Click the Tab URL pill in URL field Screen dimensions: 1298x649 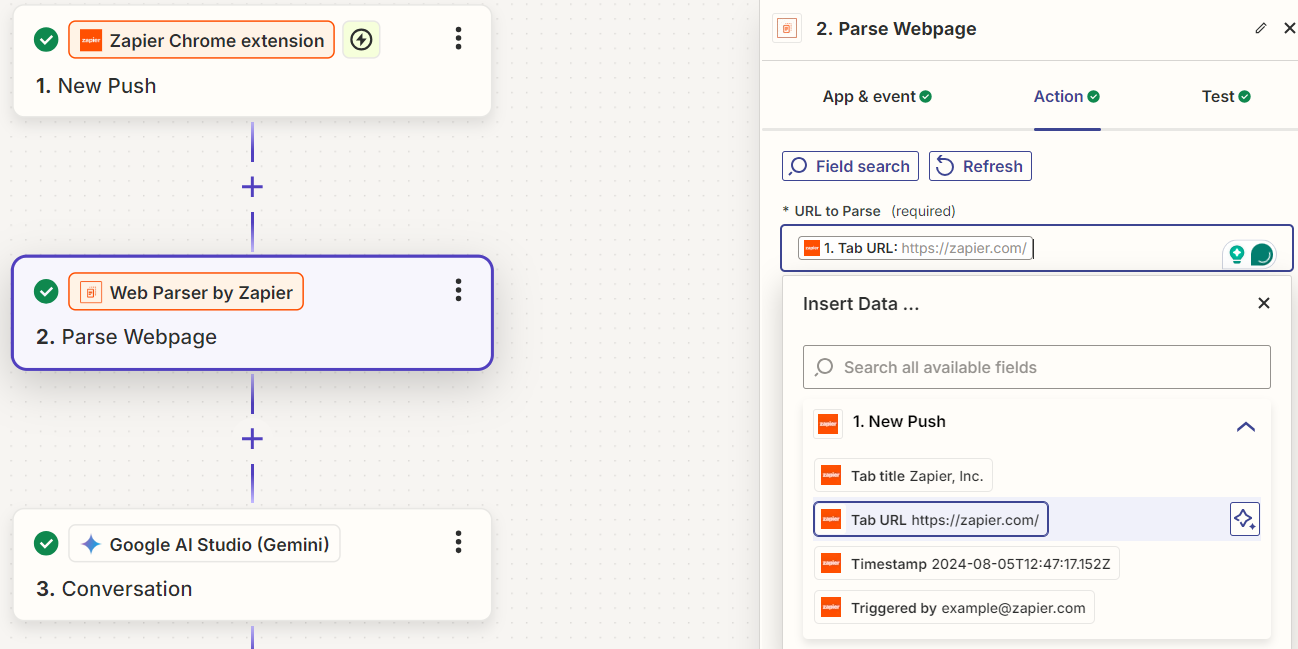click(915, 248)
